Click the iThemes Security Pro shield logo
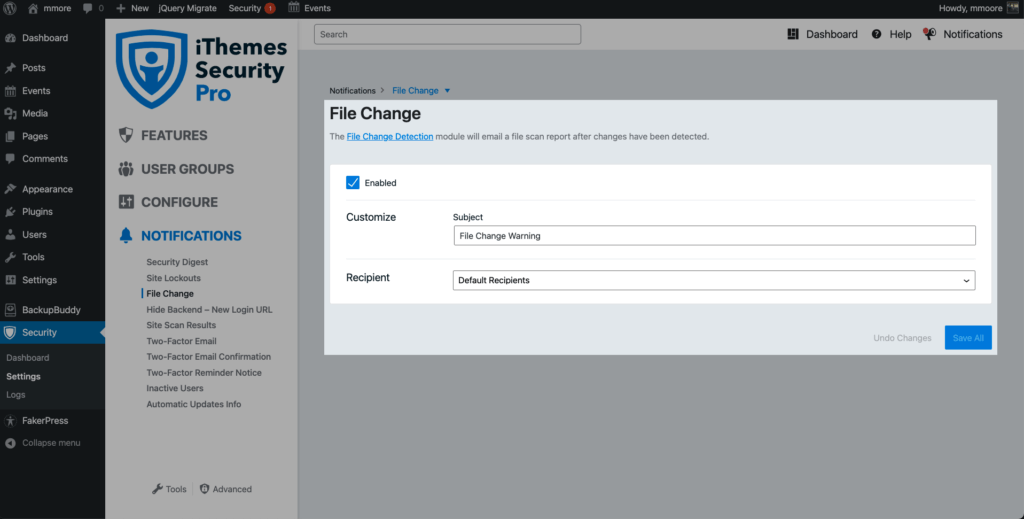 click(x=152, y=69)
